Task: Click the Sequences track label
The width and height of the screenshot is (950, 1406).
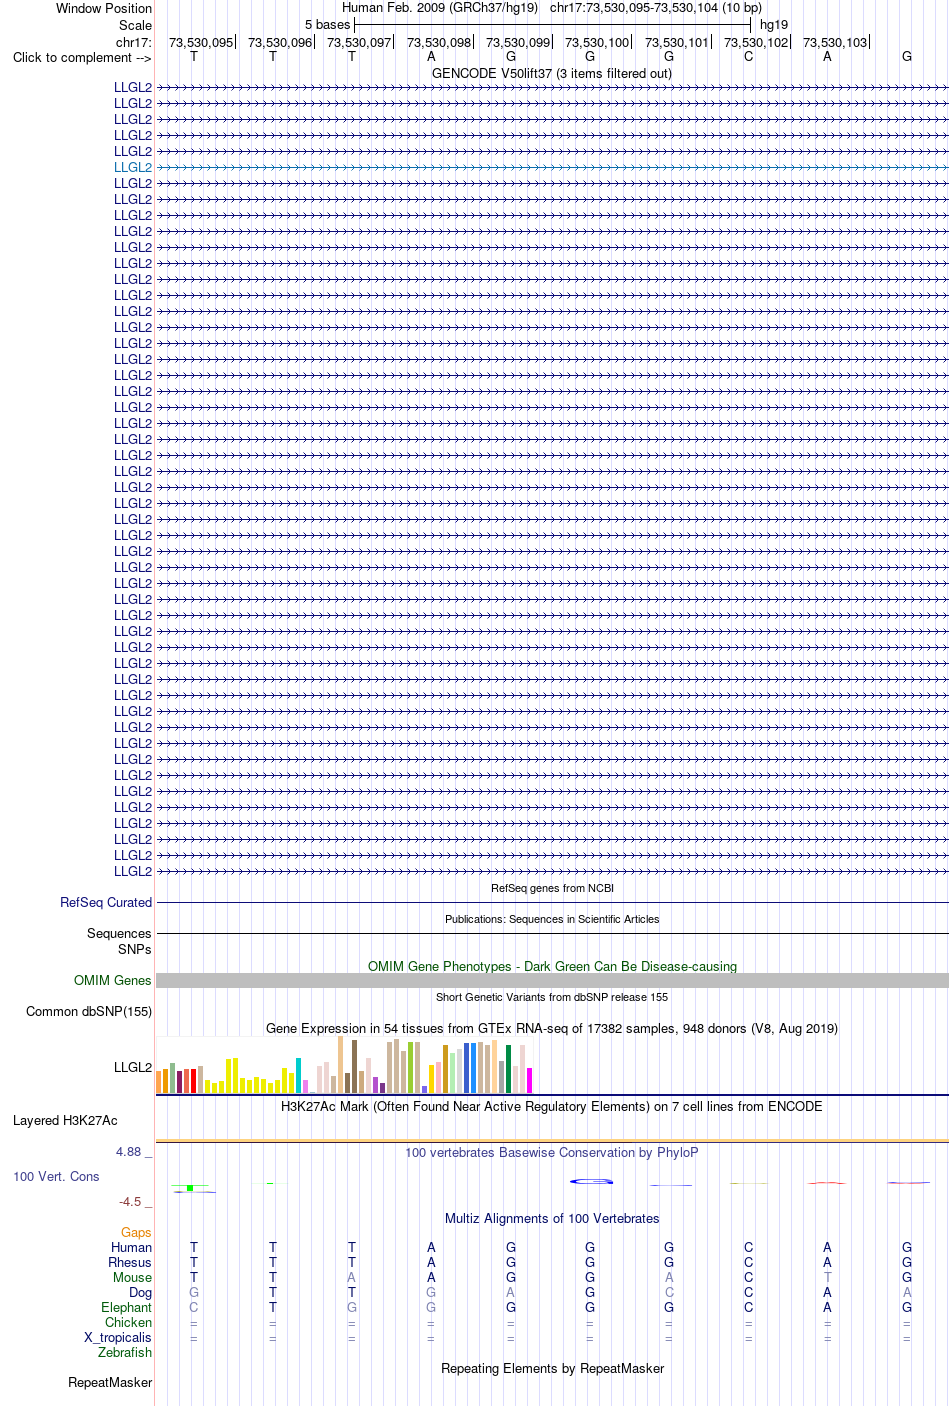Action: tap(119, 933)
